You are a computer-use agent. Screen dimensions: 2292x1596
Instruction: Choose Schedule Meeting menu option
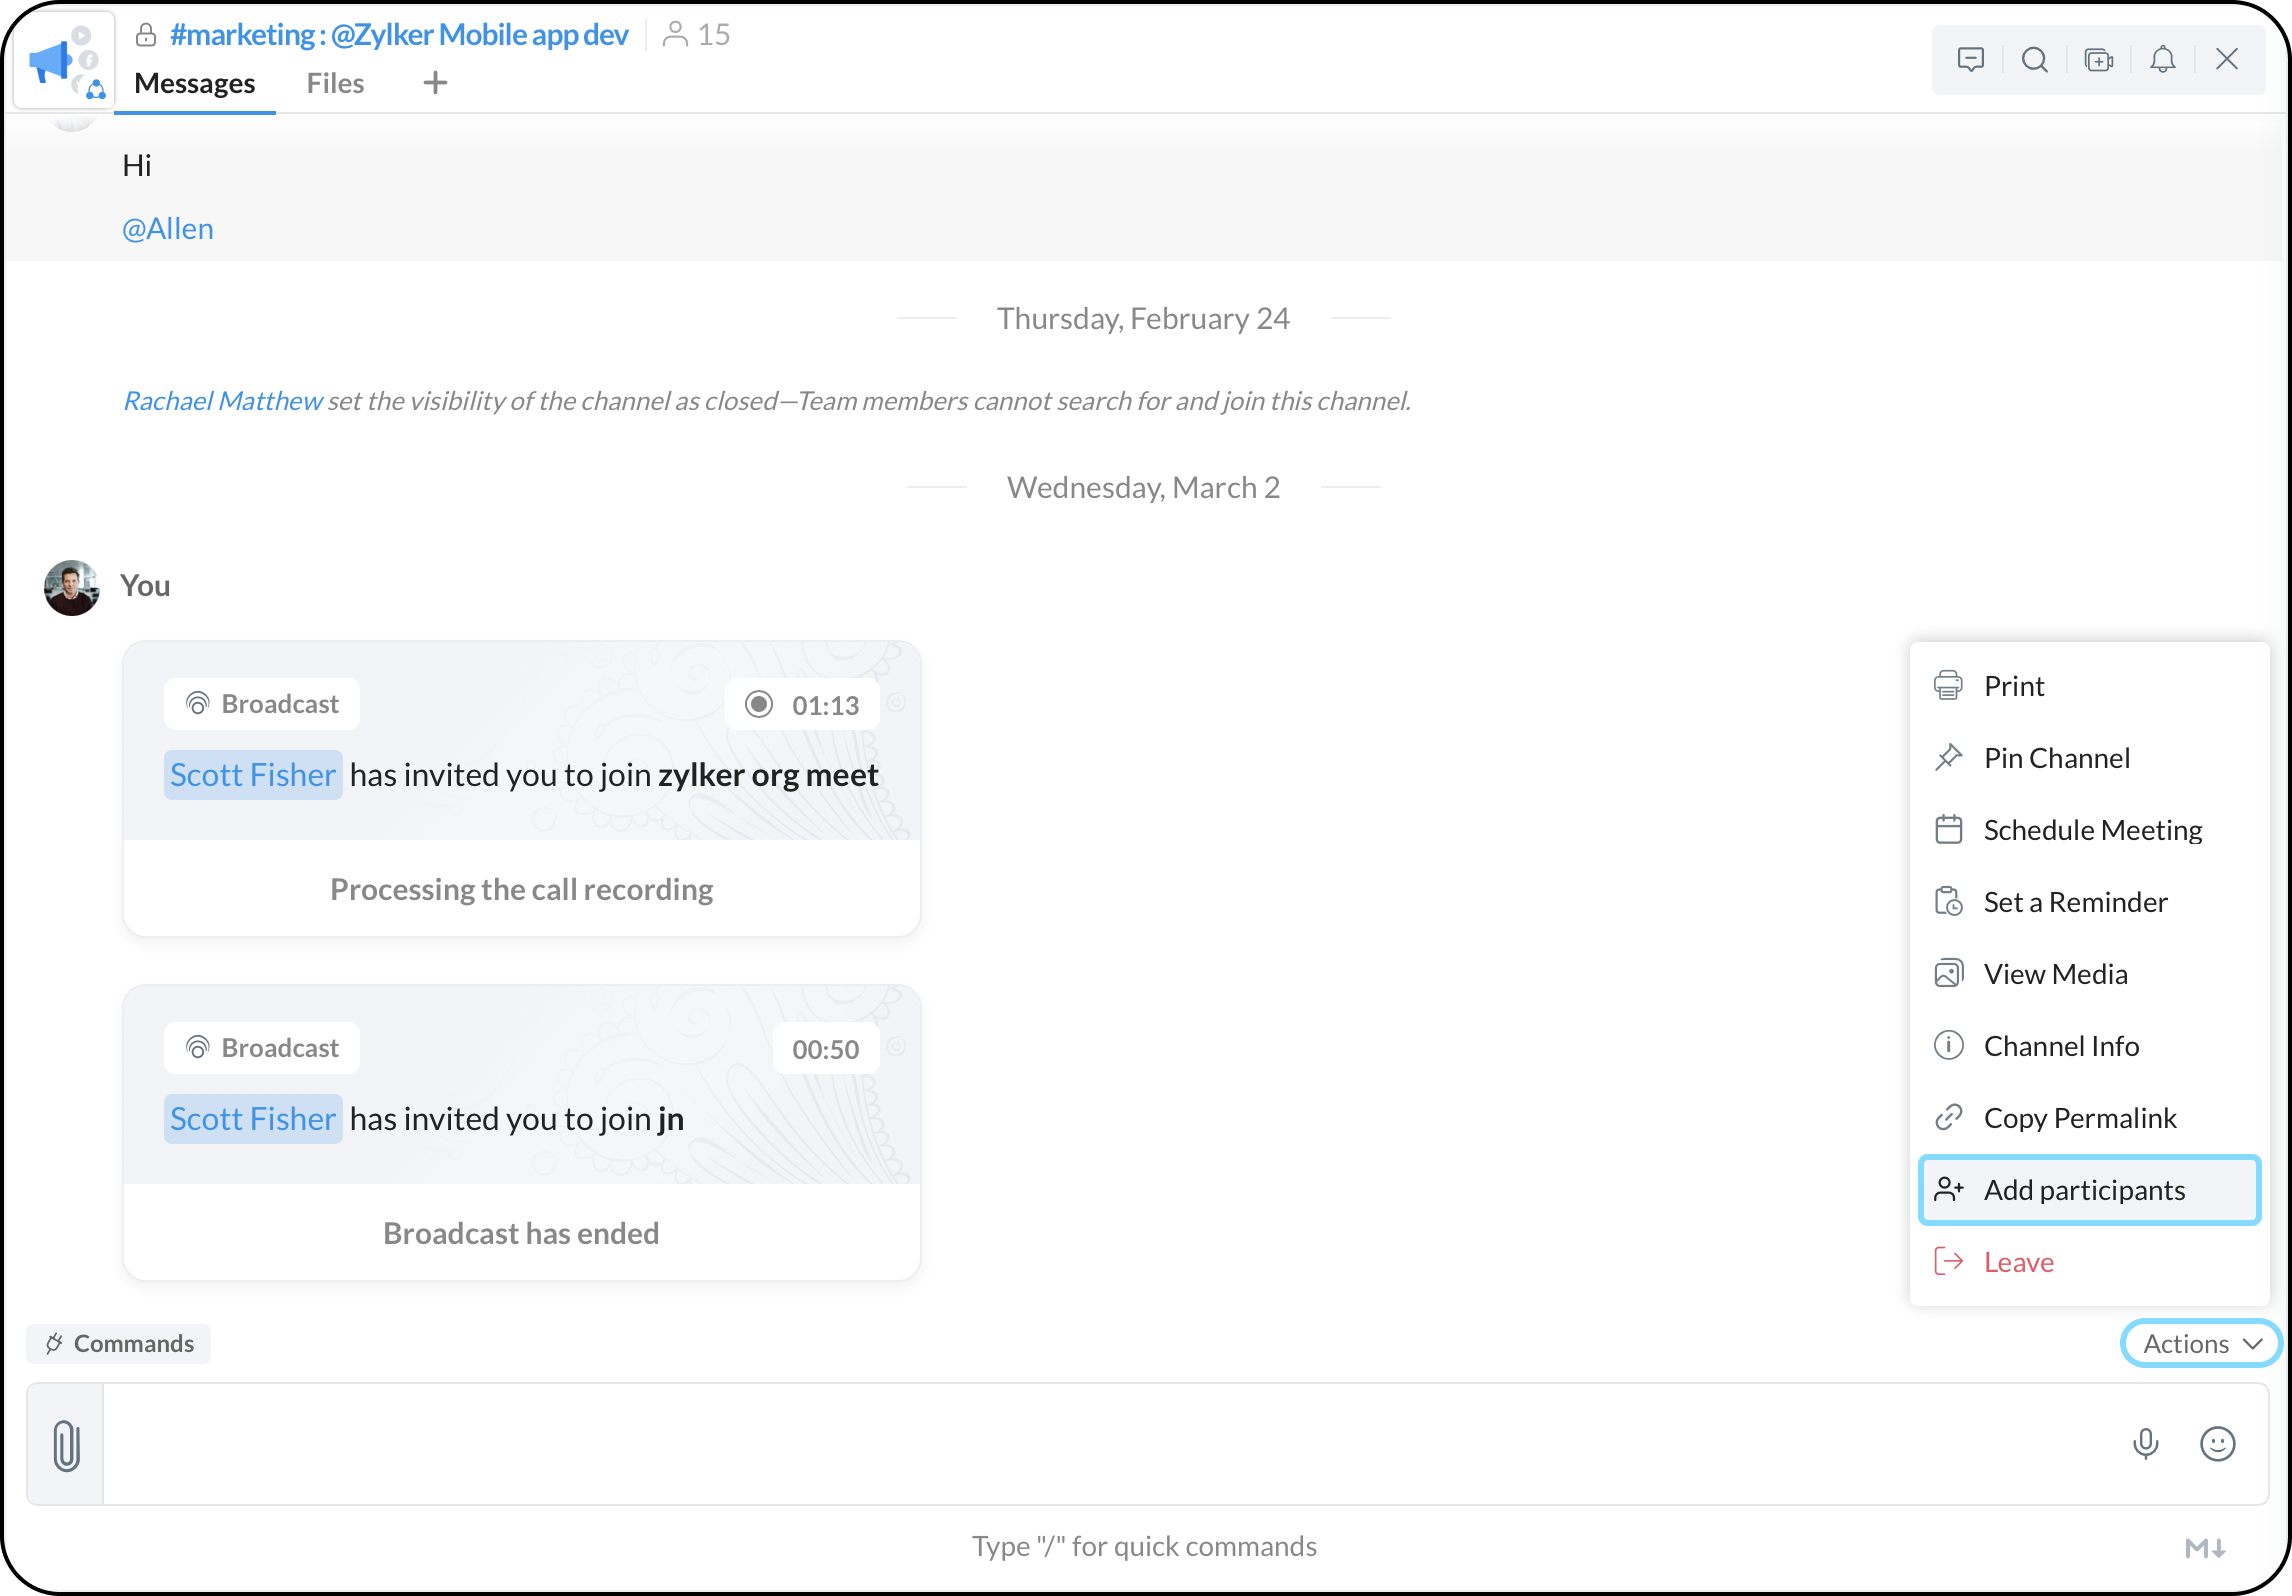point(2092,830)
